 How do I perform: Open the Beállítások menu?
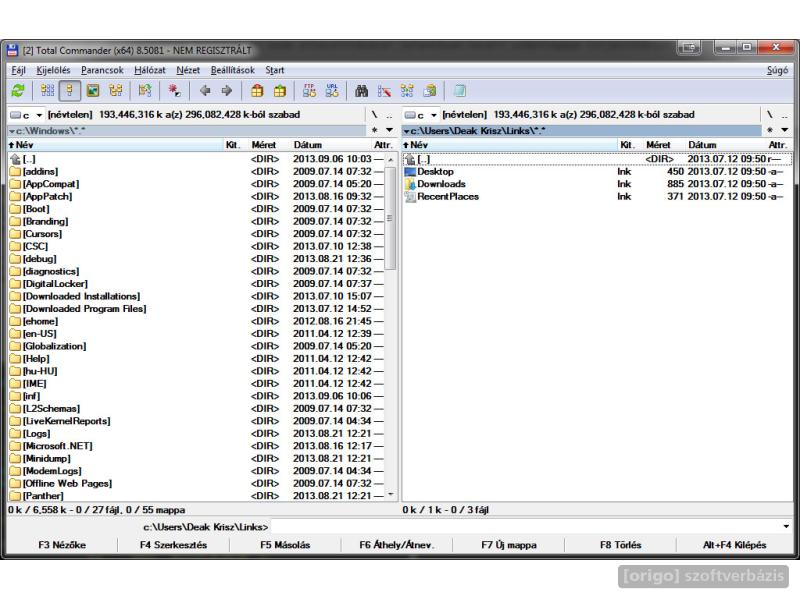(x=232, y=70)
